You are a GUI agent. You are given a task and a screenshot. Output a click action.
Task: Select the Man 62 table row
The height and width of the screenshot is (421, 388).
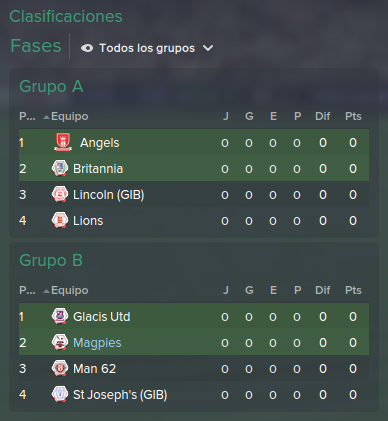click(194, 368)
